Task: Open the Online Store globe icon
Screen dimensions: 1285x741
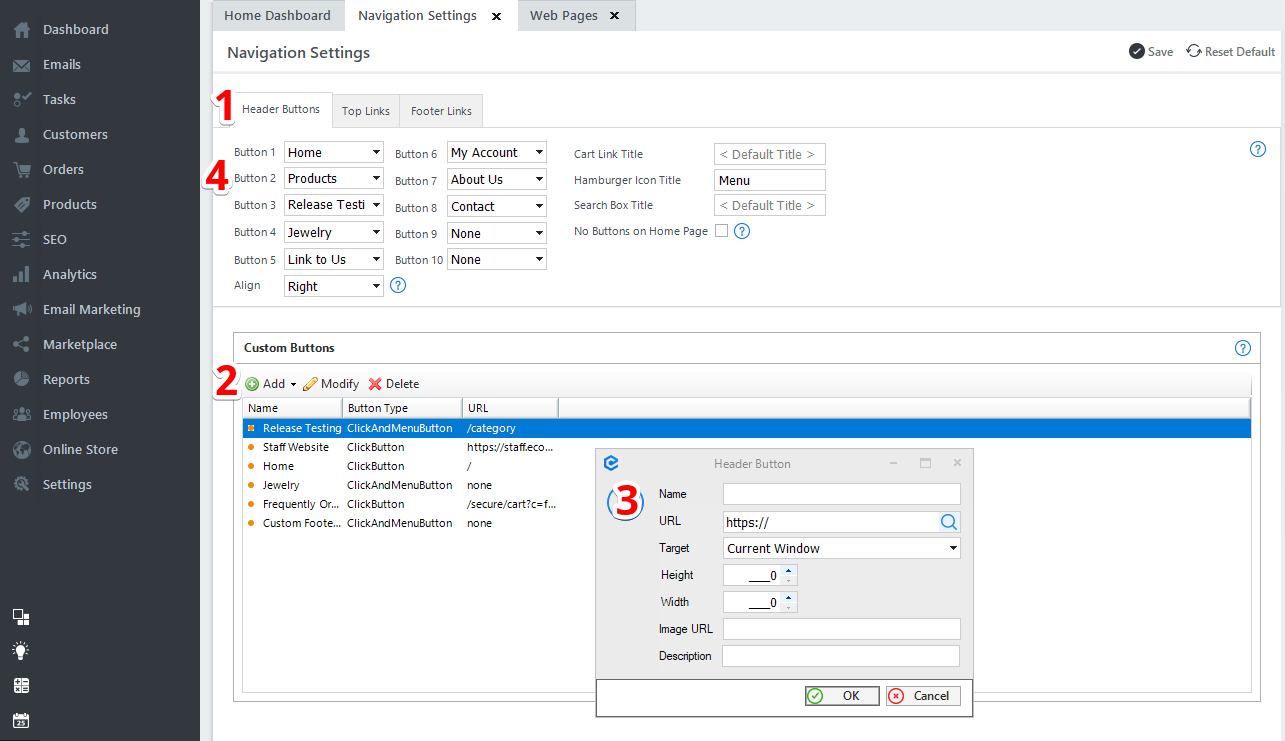Action: click(22, 450)
